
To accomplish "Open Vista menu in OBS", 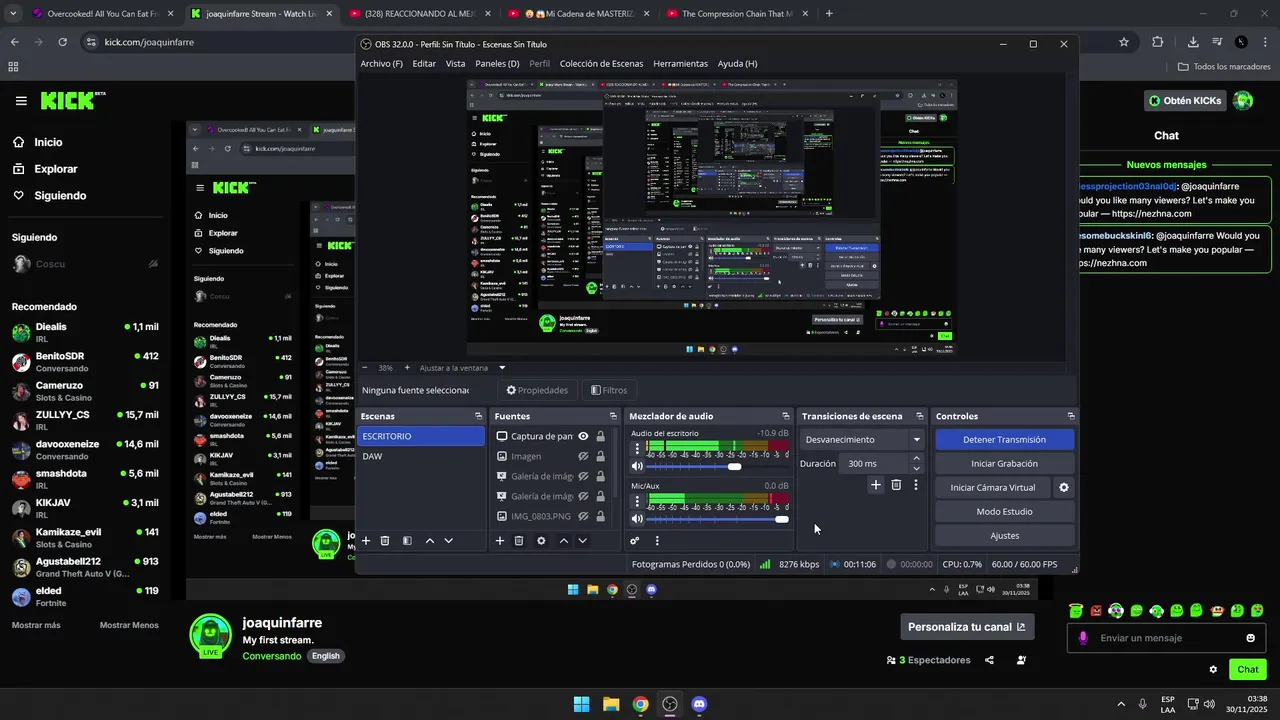I will [455, 63].
